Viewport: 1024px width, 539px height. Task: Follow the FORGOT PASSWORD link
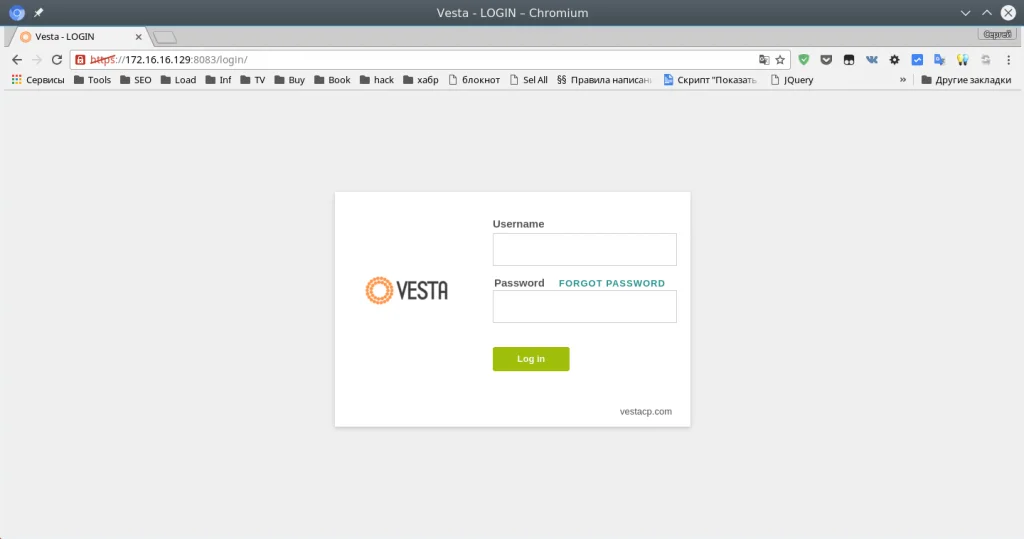[612, 283]
